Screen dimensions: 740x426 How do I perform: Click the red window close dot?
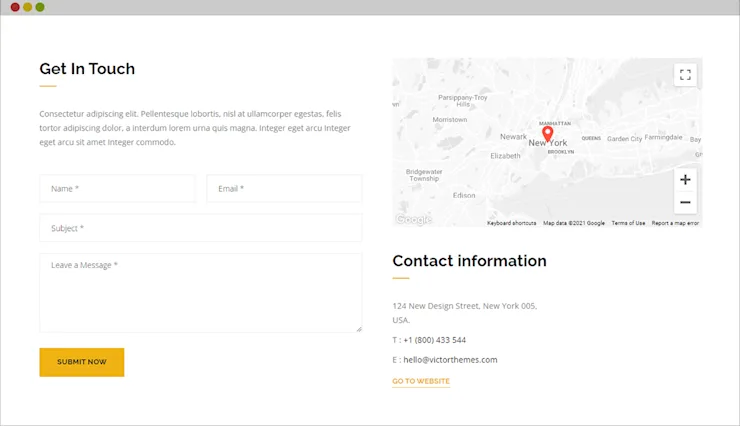[x=15, y=7]
